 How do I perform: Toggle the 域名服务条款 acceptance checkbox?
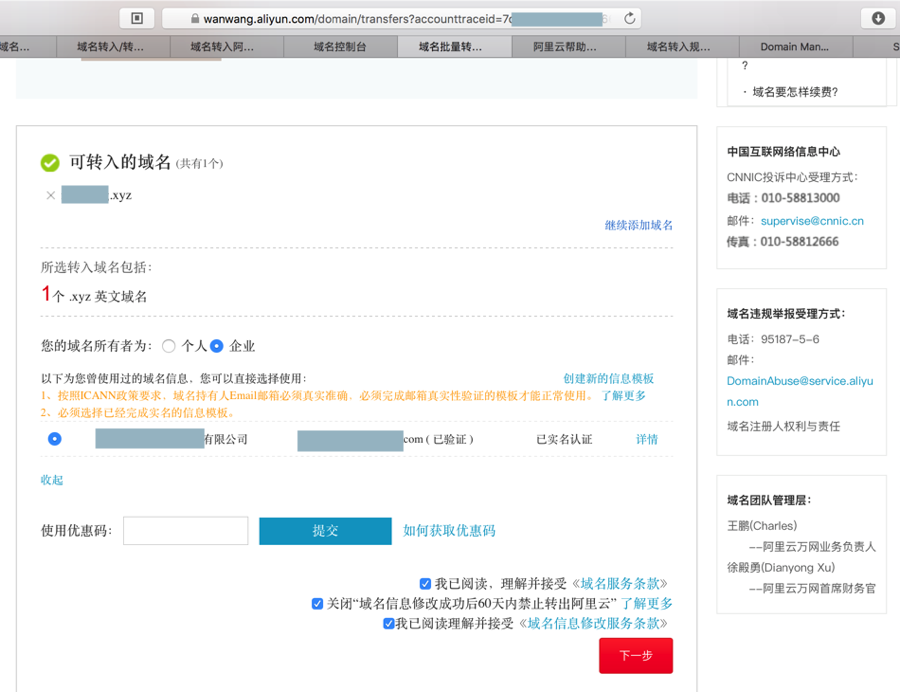(x=425, y=584)
